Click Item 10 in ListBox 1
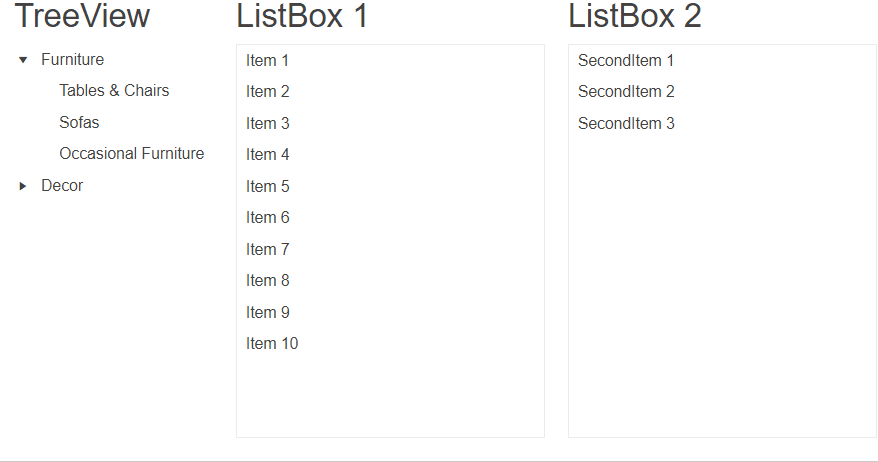The height and width of the screenshot is (462, 878). pos(272,344)
